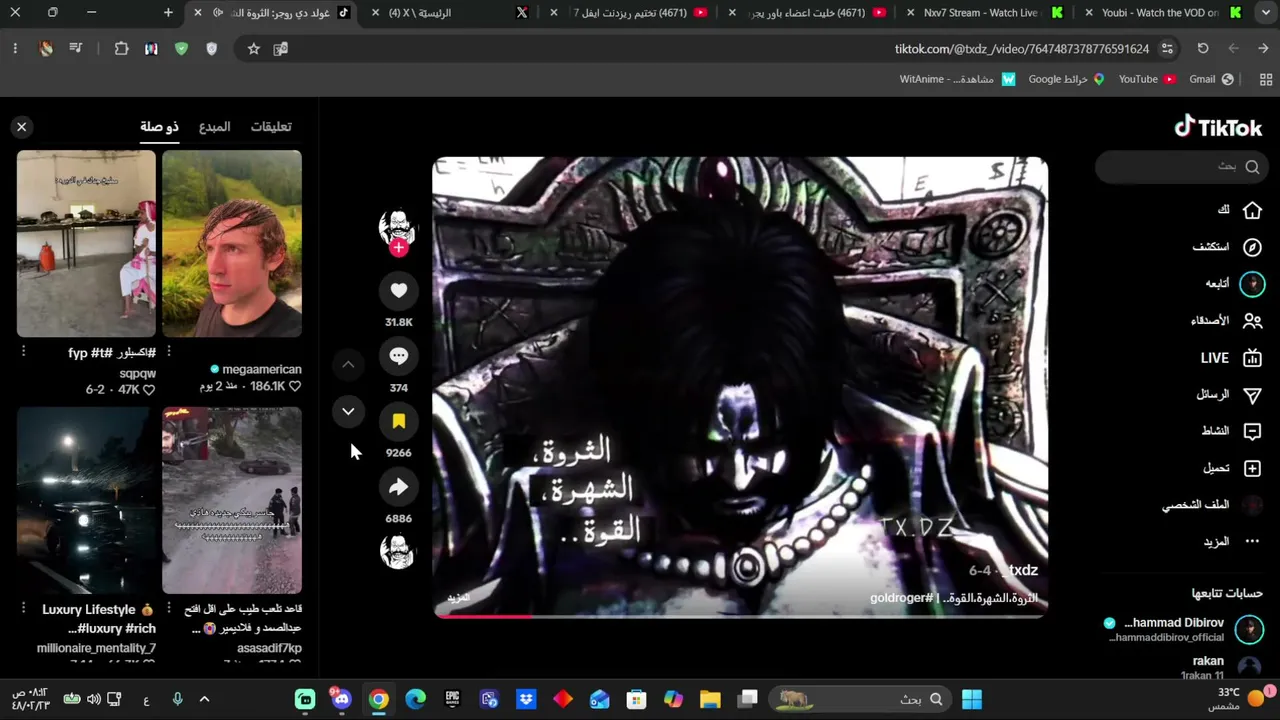Image resolution: width=1280 pixels, height=720 pixels.
Task: Open the asasadif7kp gameplay video thumbnail
Action: click(x=232, y=500)
